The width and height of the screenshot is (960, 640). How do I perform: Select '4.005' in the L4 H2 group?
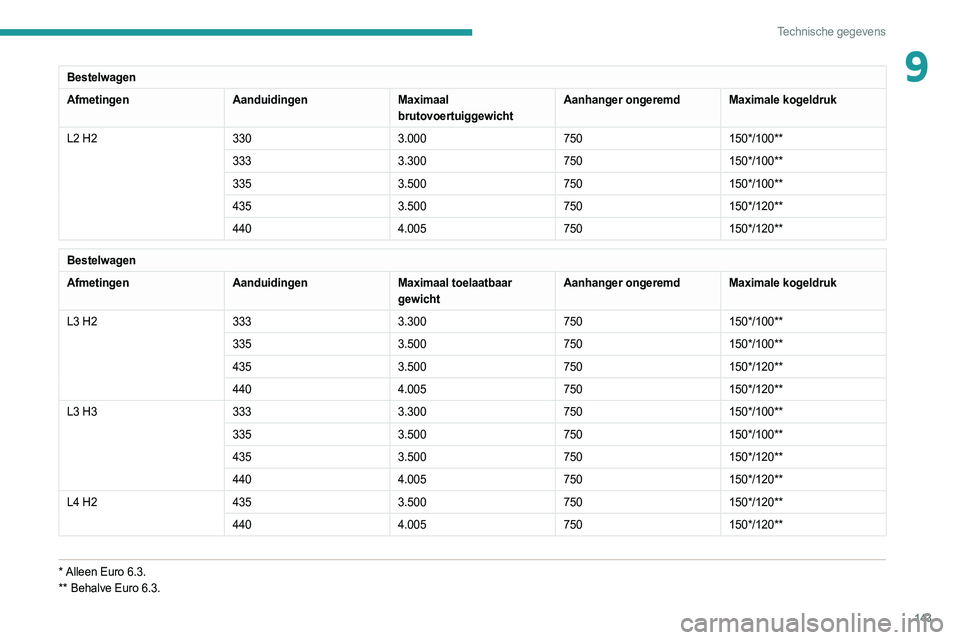[x=412, y=525]
